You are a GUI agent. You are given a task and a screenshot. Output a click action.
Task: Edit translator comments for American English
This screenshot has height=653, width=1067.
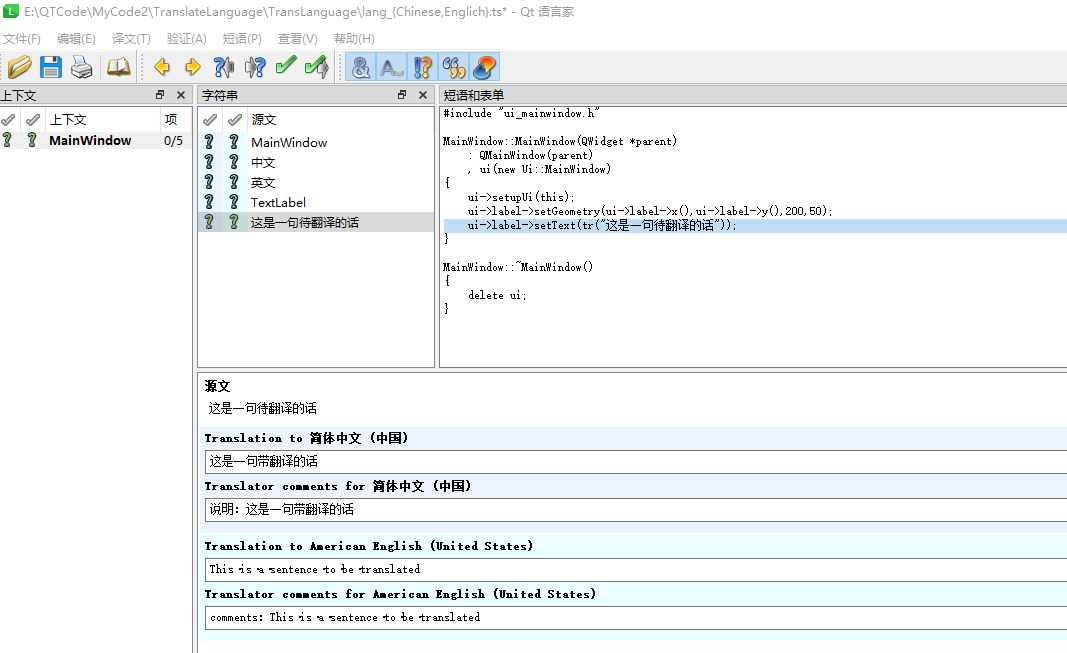coord(636,618)
